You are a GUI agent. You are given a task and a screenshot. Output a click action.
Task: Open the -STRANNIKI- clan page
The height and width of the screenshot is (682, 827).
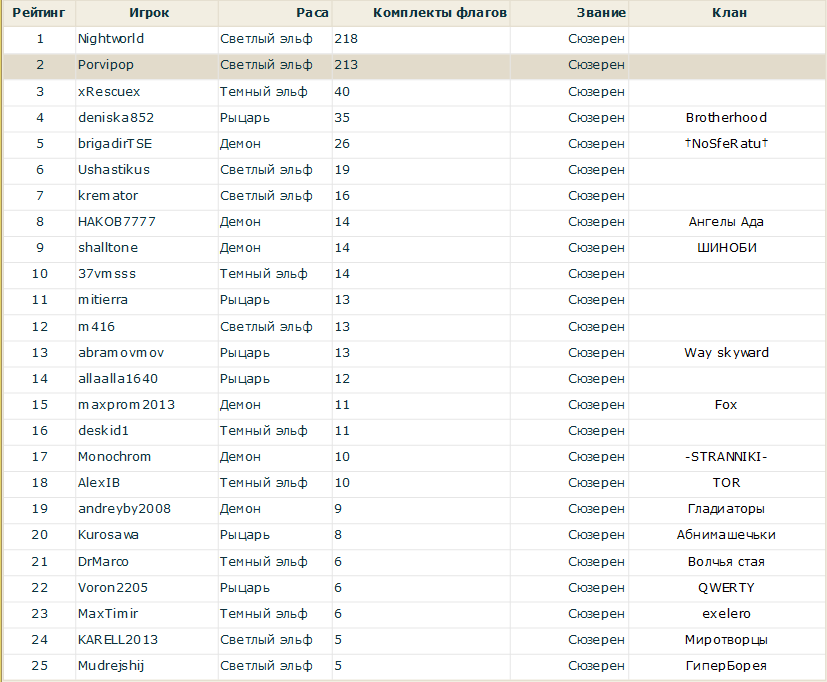[726, 456]
